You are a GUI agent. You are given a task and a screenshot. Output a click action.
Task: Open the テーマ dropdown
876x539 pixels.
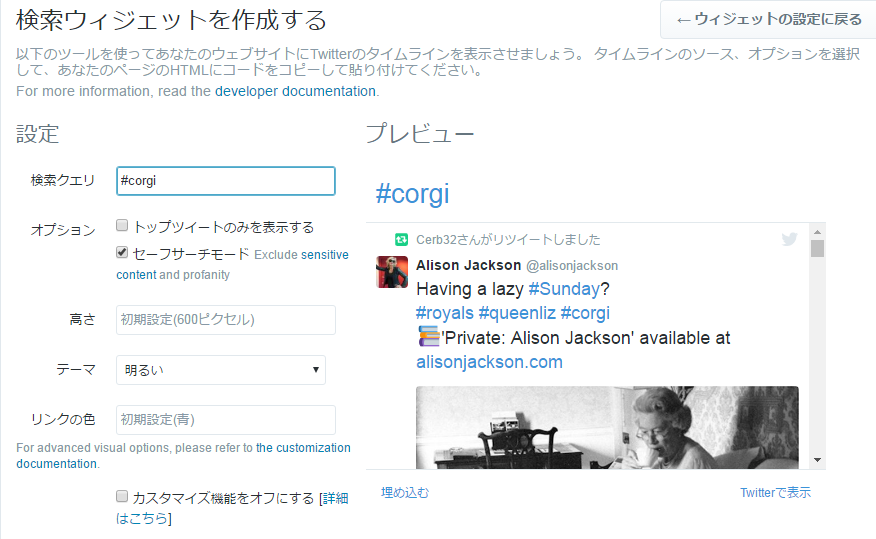[221, 370]
